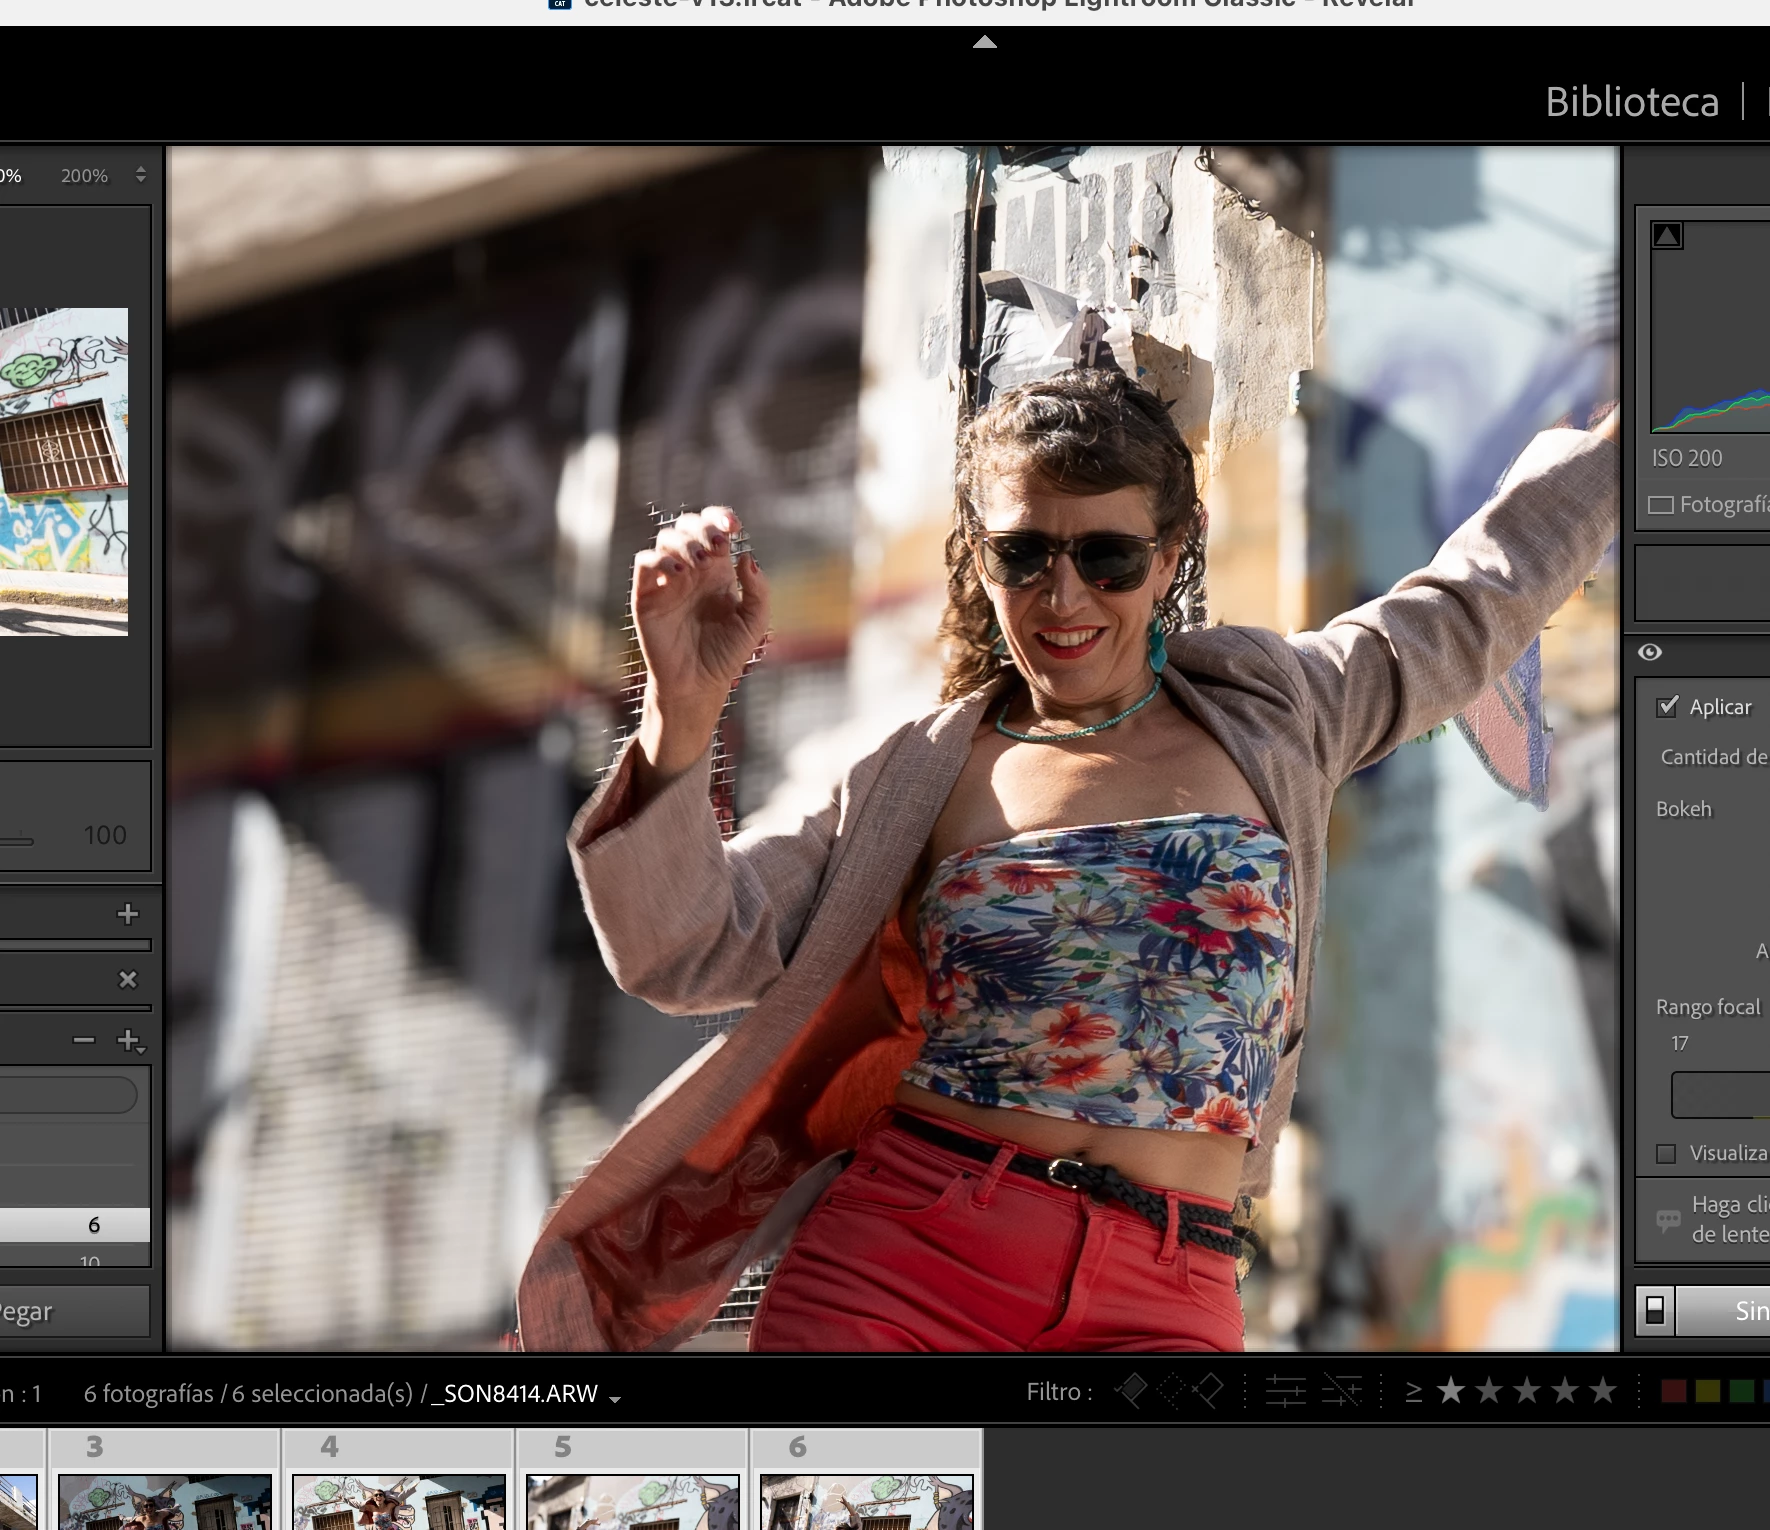Open navigator zoom level stepper arrows

pos(141,175)
